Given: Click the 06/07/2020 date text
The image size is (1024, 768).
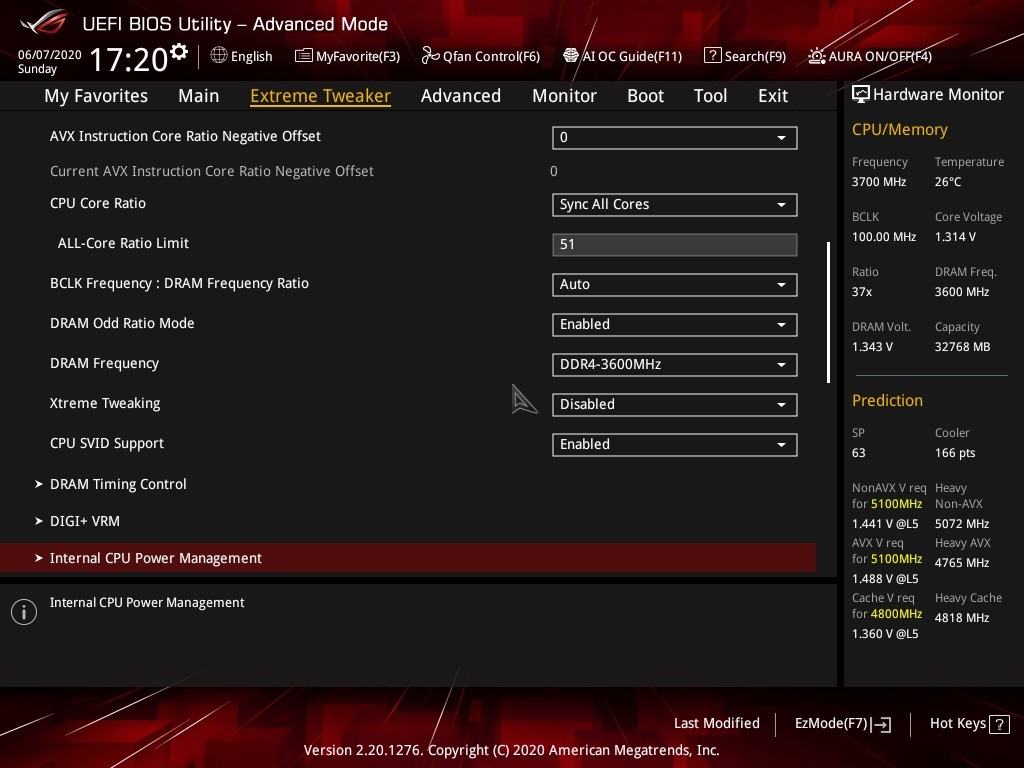Looking at the screenshot, I should click(x=50, y=55).
